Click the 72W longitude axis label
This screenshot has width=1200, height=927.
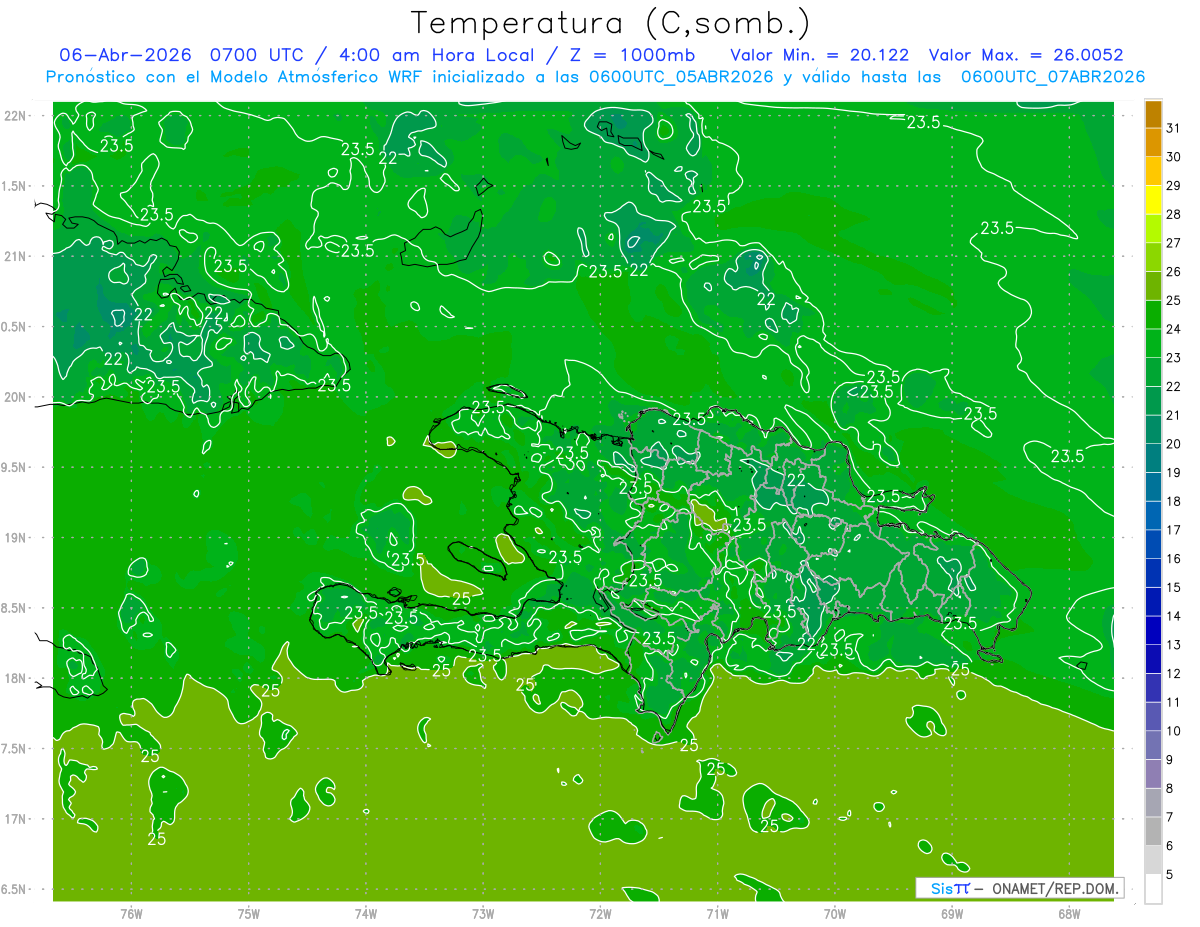coord(600,913)
